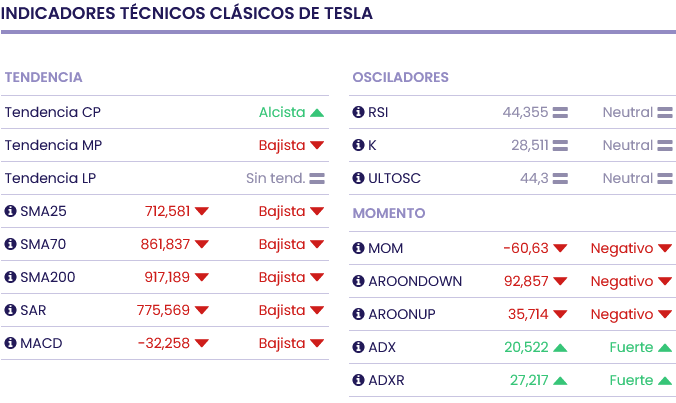Viewport: 676px width, 403px height.
Task: Open the SMA200 info icon
Action: tap(11, 277)
